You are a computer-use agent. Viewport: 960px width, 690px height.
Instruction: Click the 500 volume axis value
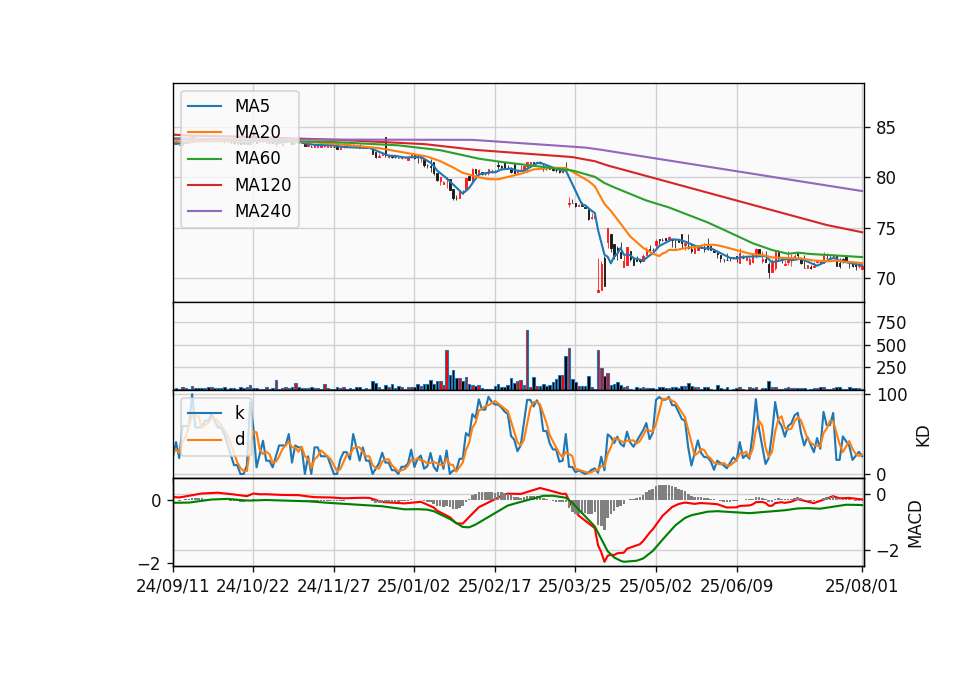tap(891, 346)
